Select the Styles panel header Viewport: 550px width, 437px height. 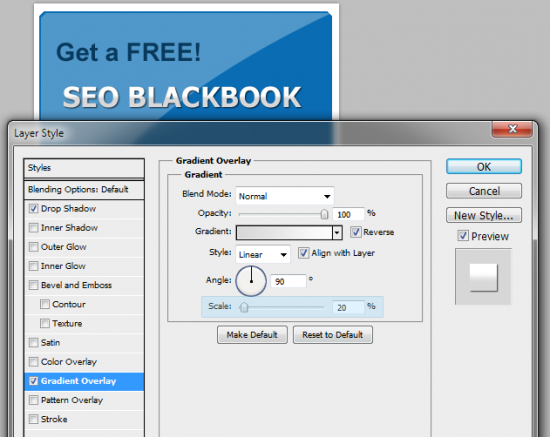point(84,168)
